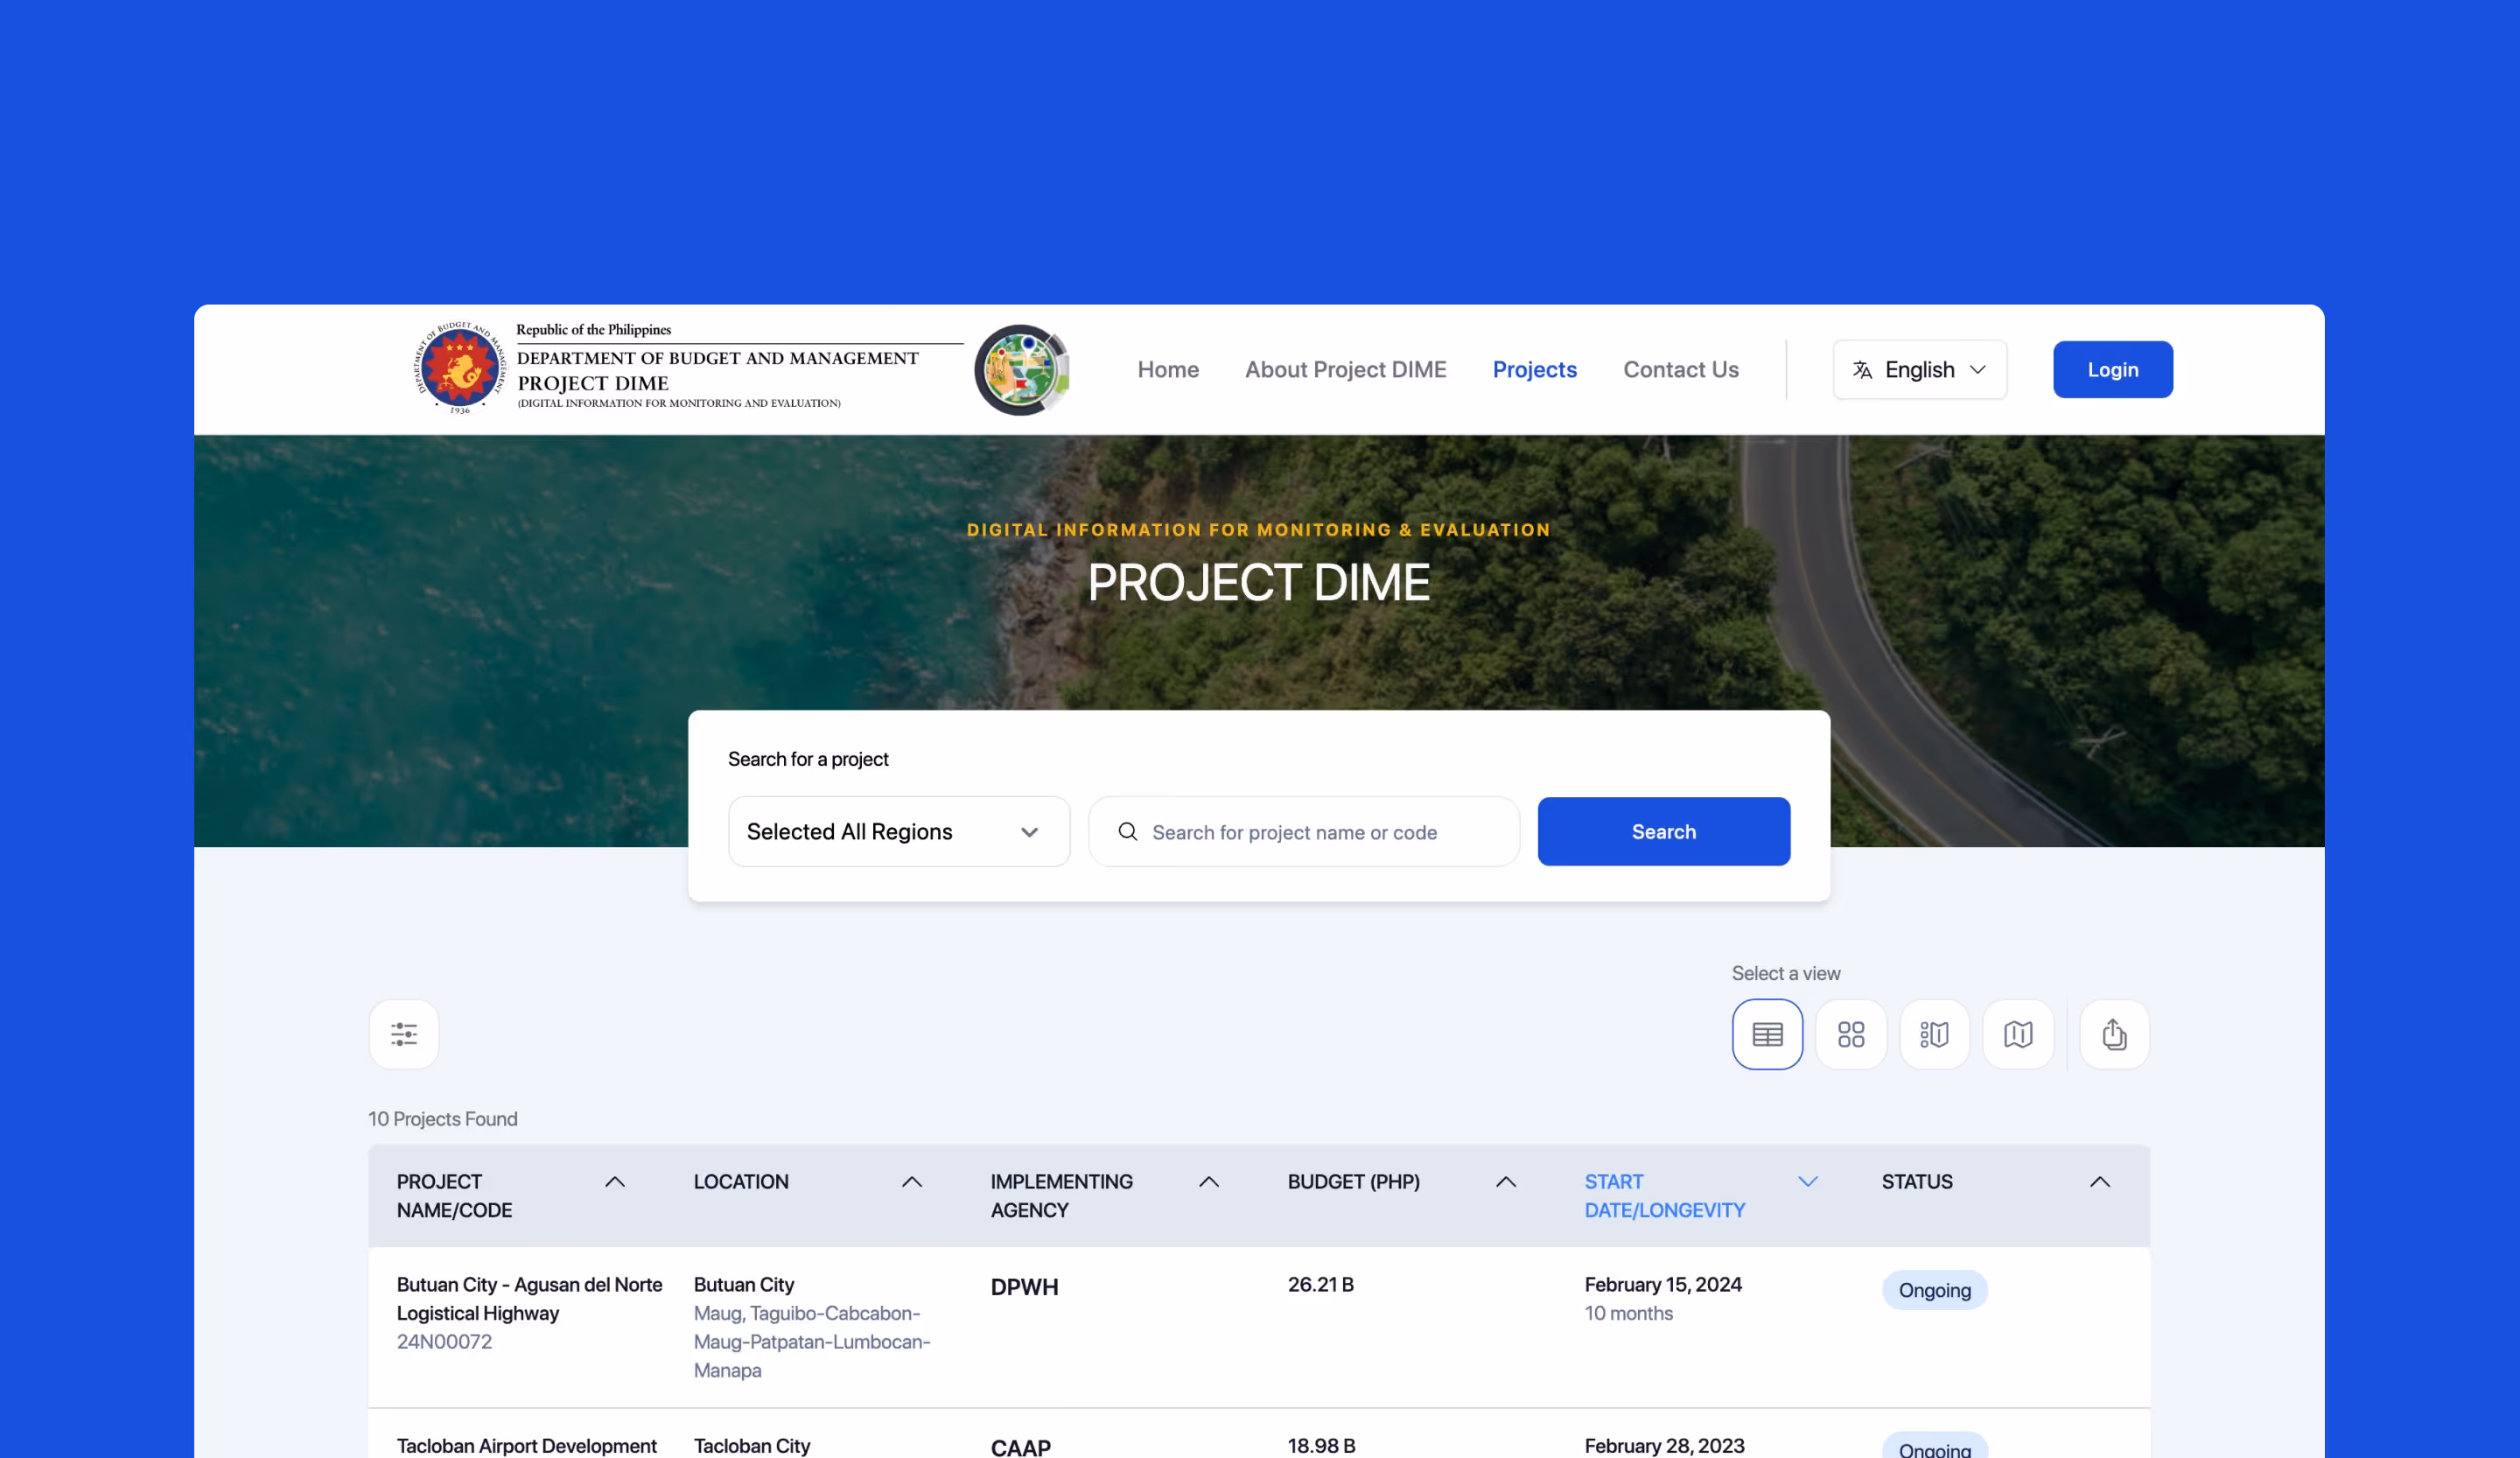Open the Selected All Regions dropdown
The image size is (2520, 1458).
[898, 831]
